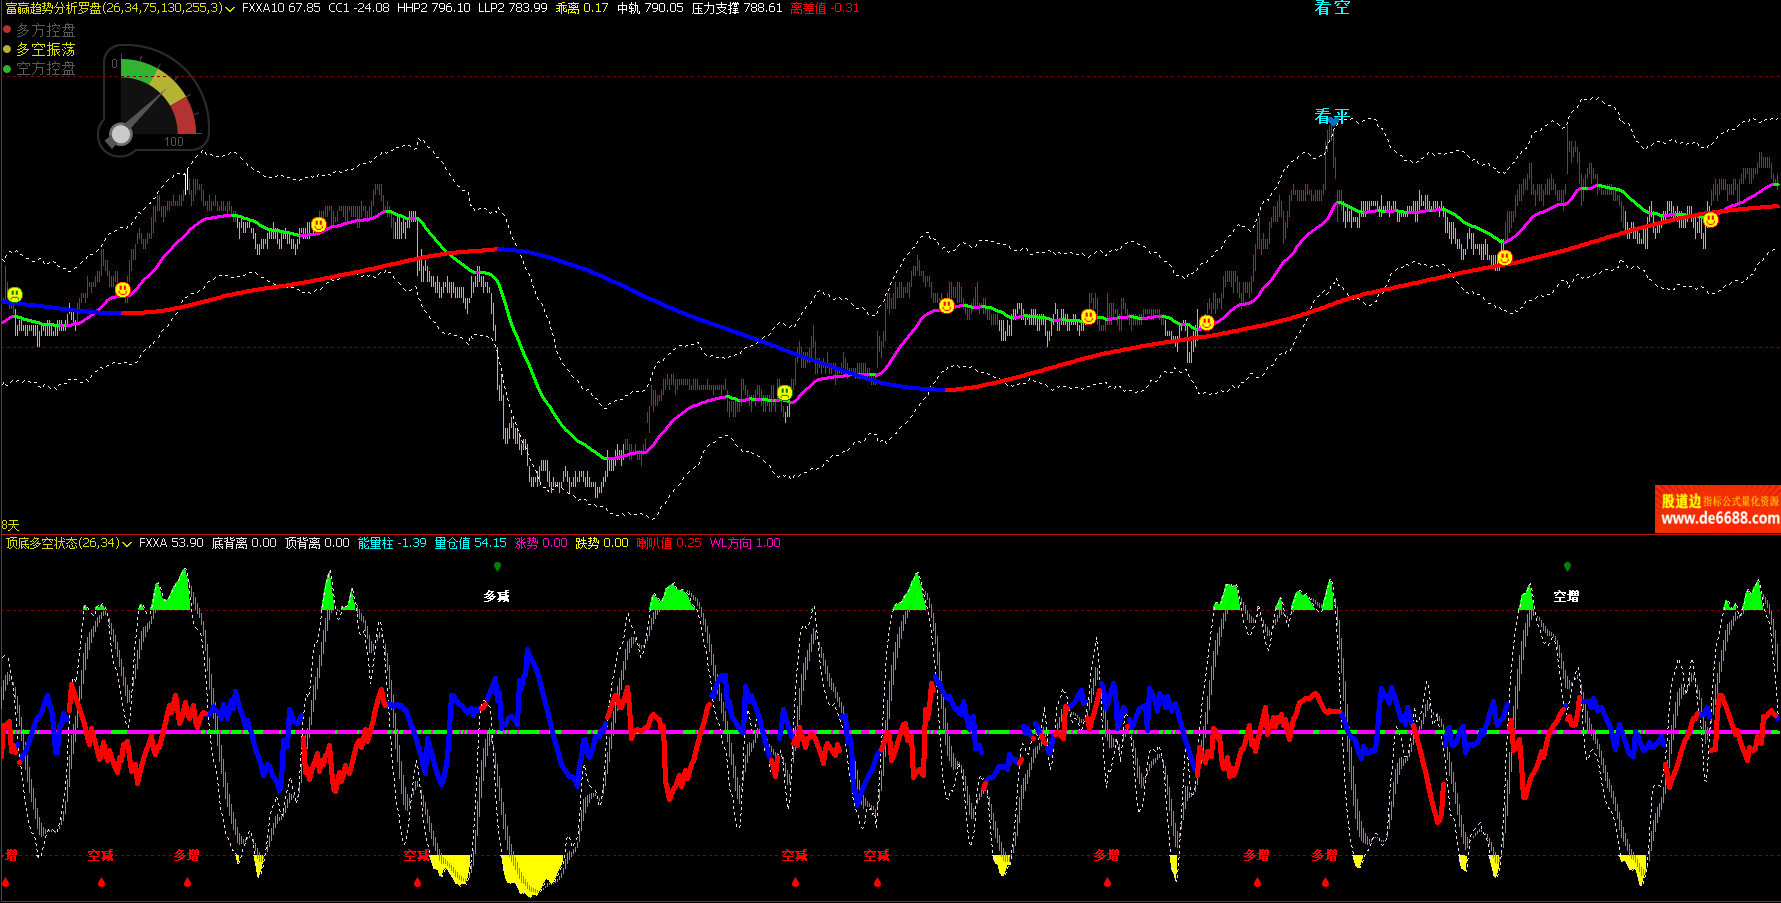
Task: Toggle the 多方控盘 red legend dot
Action: [x=7, y=30]
